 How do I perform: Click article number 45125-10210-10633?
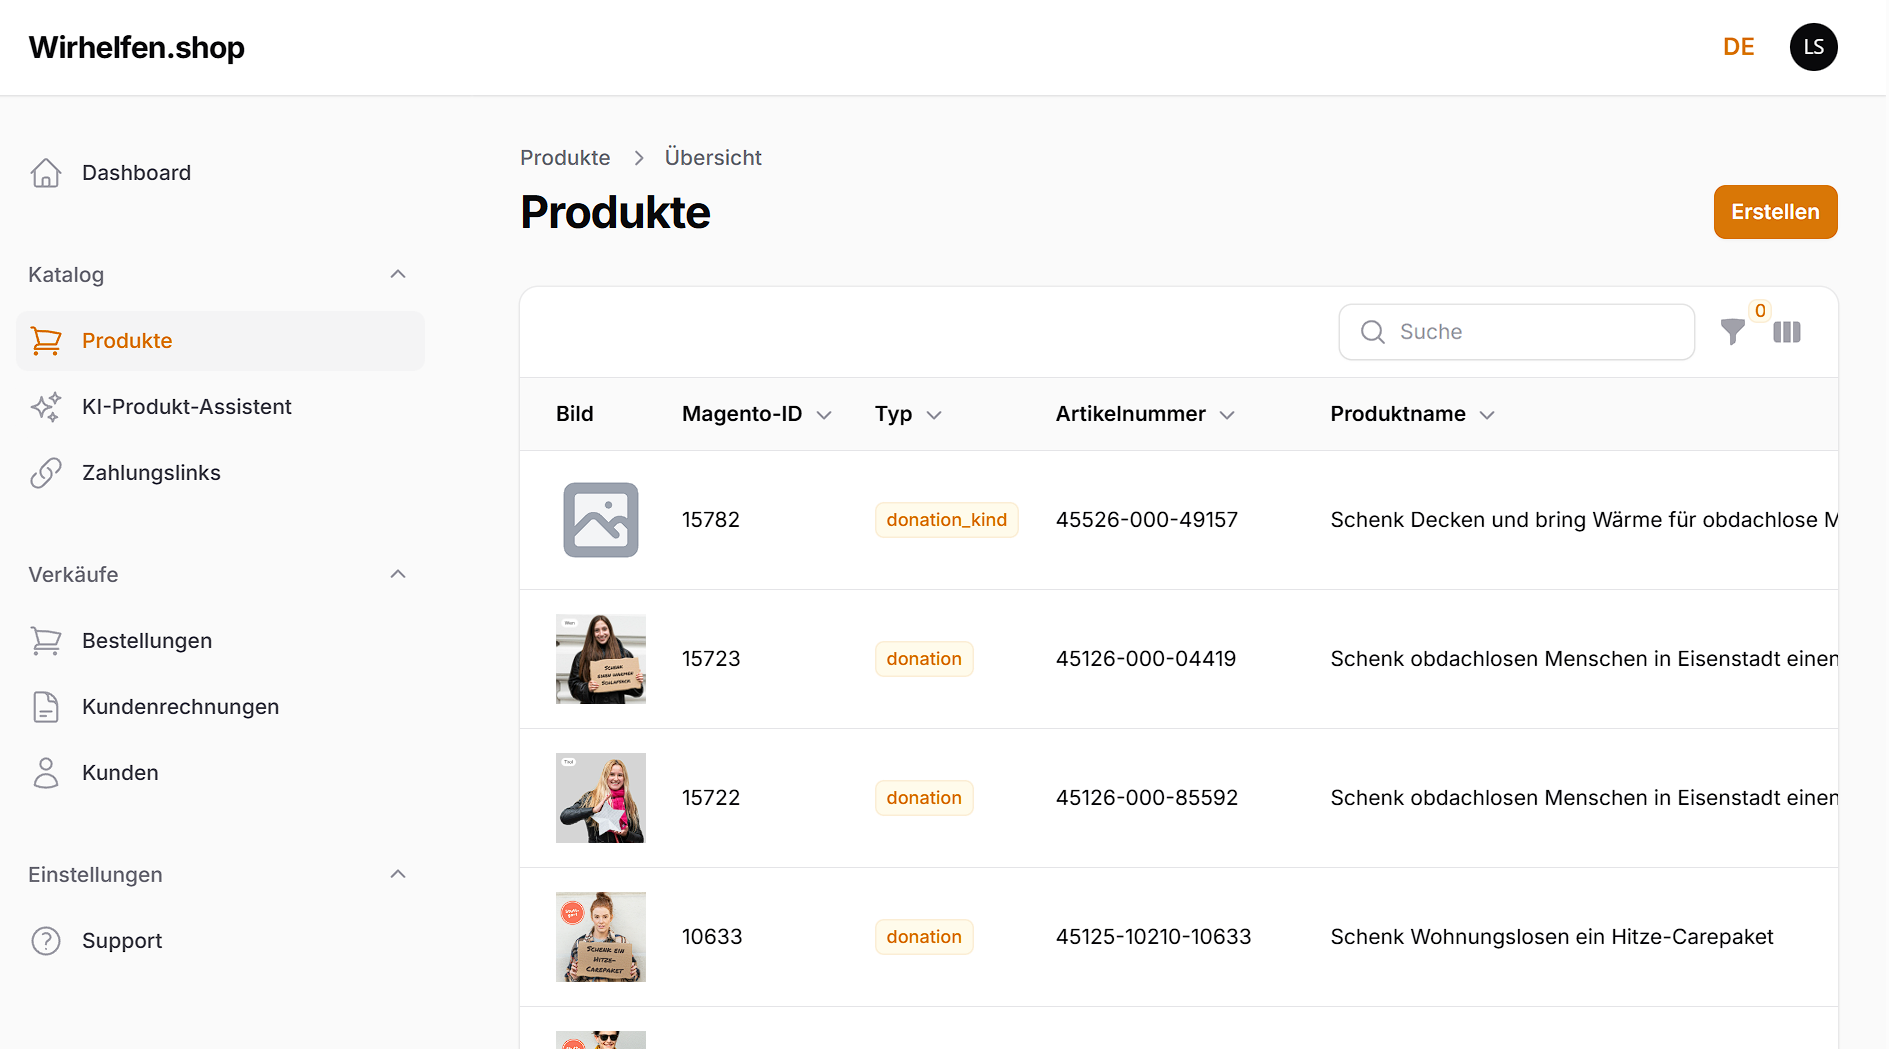pos(1153,937)
